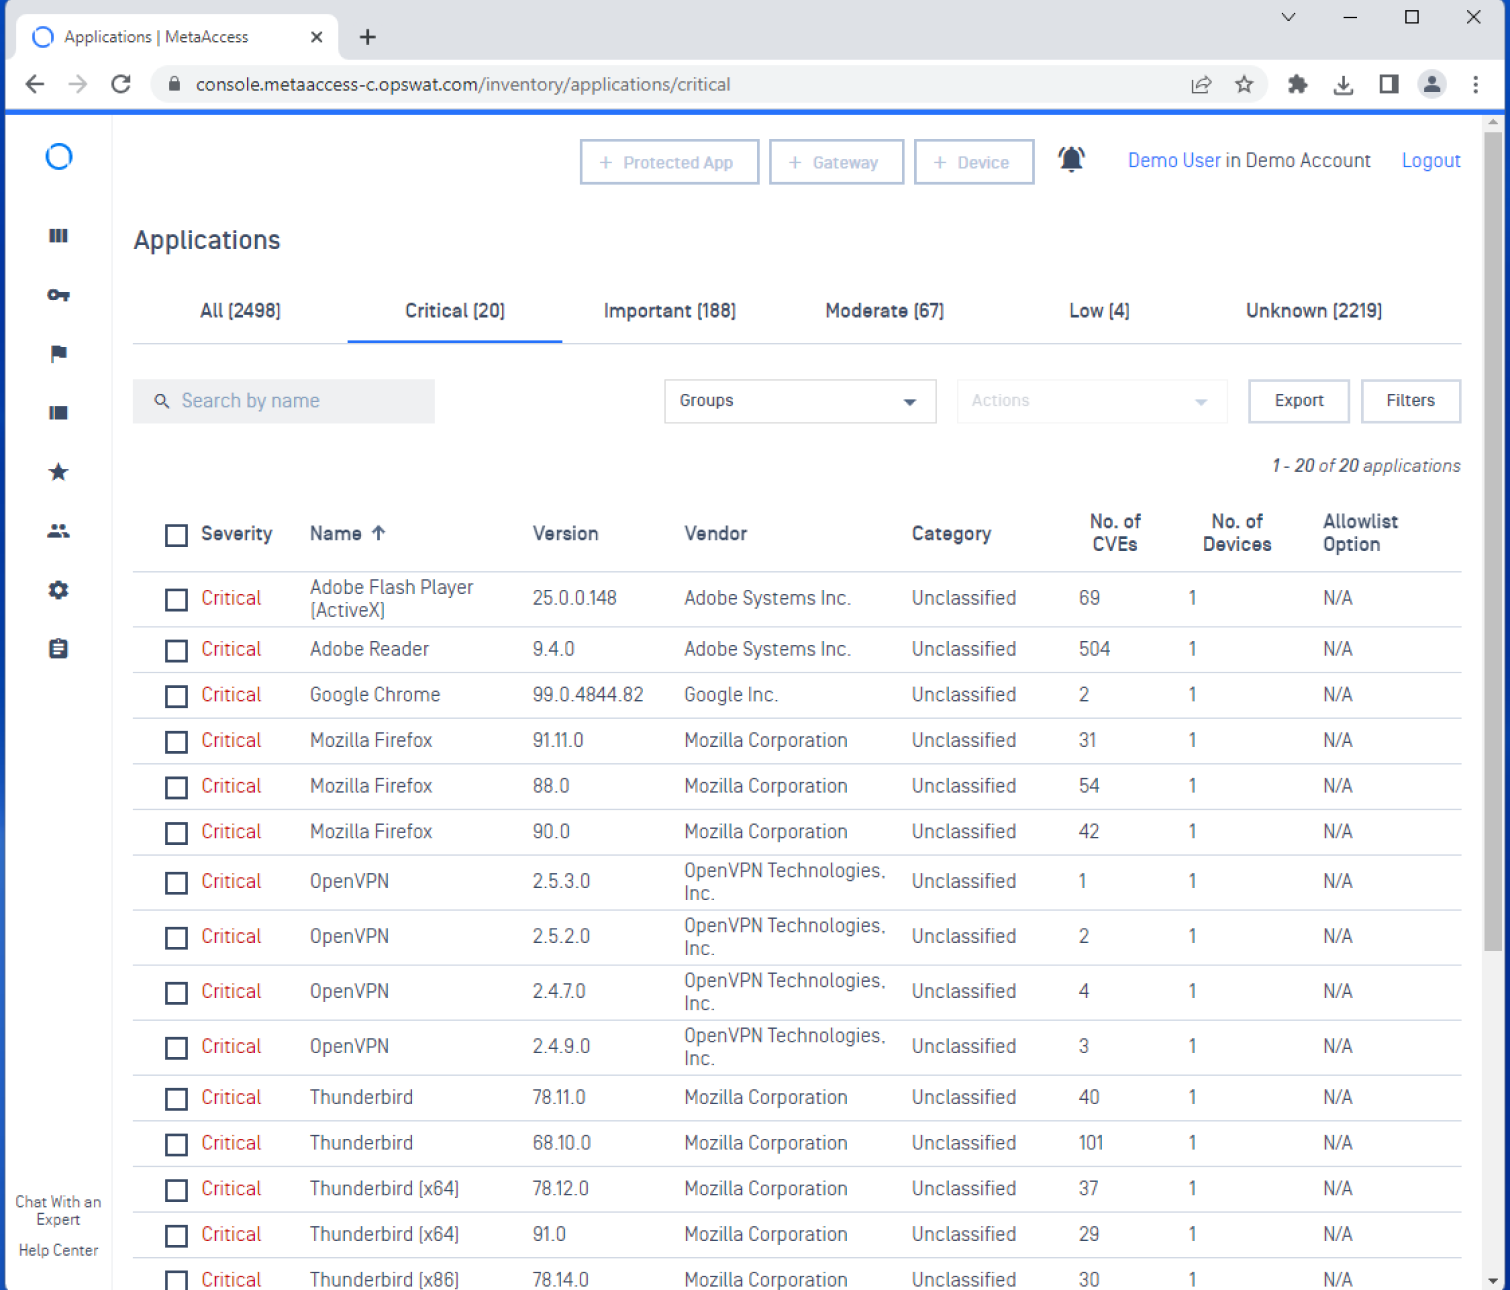
Task: Click the Search by name field
Action: [x=284, y=401]
